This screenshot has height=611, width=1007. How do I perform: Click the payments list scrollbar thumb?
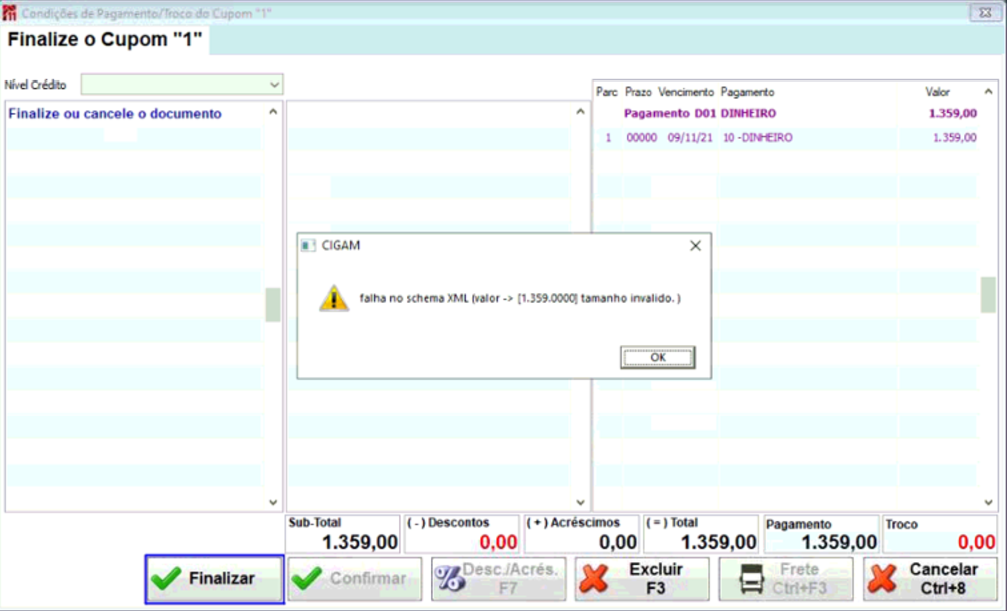(988, 295)
